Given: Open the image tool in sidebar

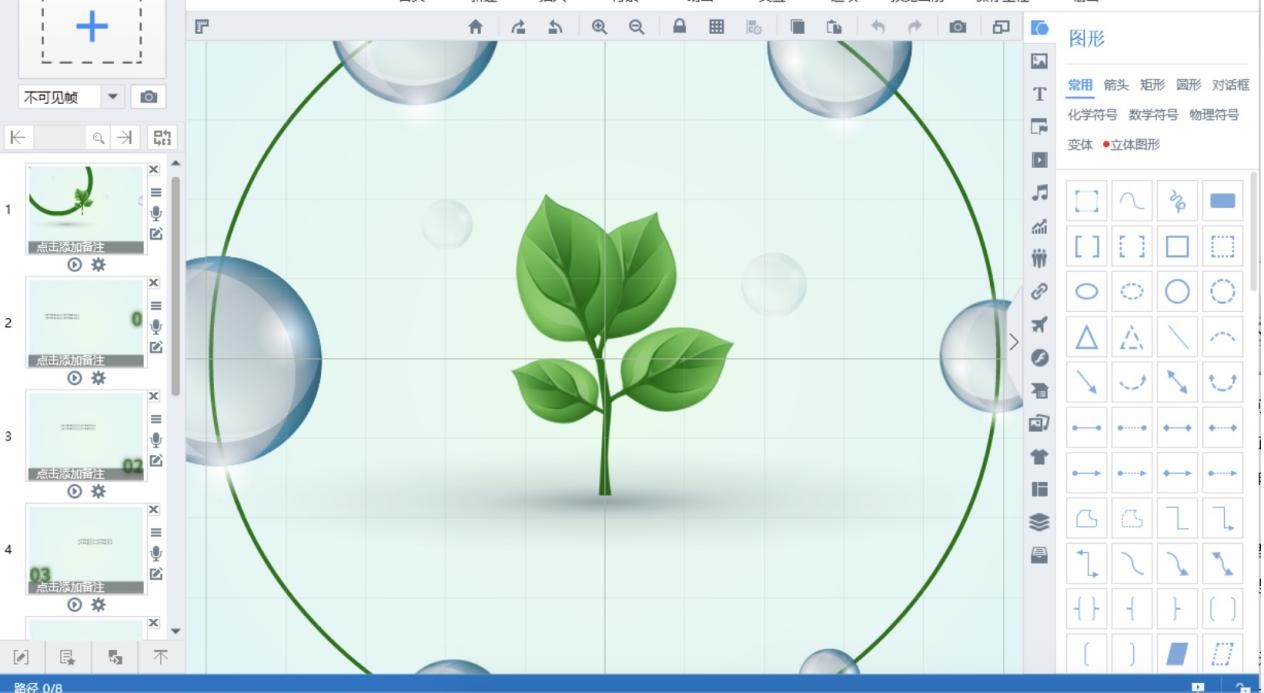Looking at the screenshot, I should click(1040, 61).
